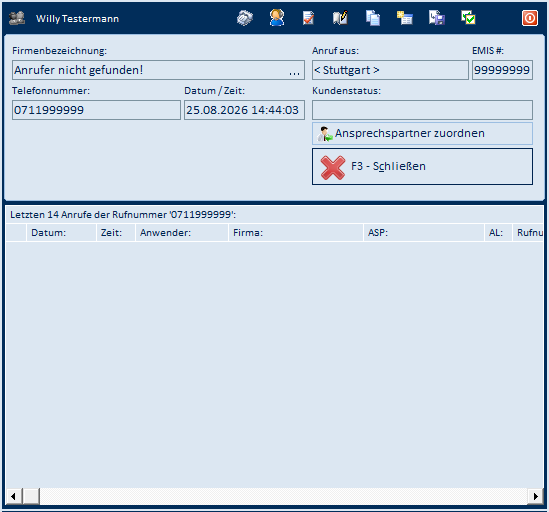The image size is (549, 512).
Task: Open the headset agent icon
Action: [277, 18]
